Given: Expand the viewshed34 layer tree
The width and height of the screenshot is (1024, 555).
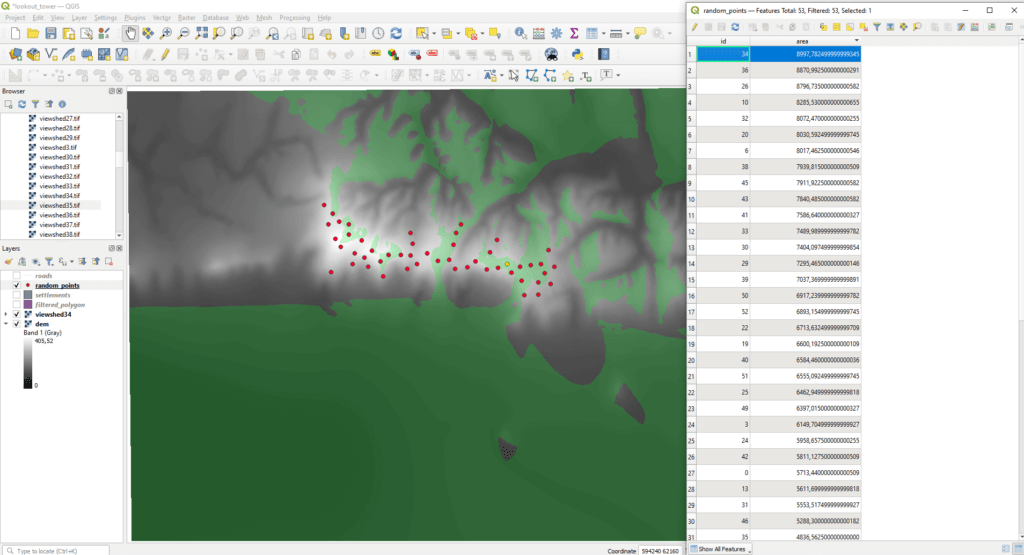Looking at the screenshot, I should coord(7,315).
